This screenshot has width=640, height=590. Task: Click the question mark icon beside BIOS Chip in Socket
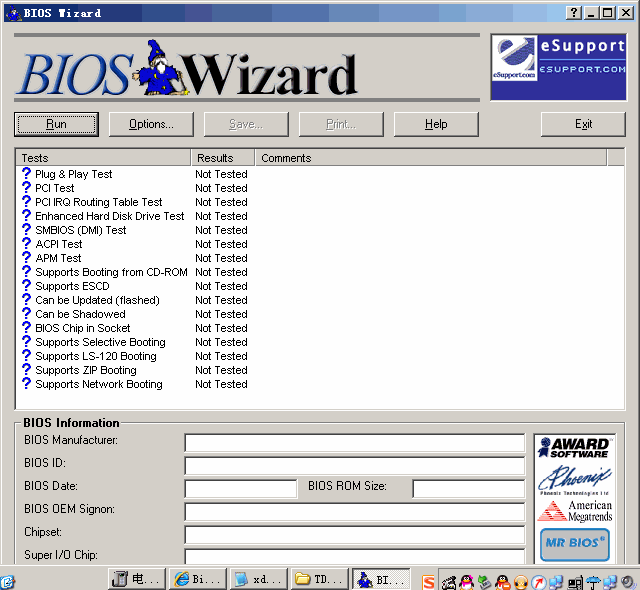(x=27, y=328)
